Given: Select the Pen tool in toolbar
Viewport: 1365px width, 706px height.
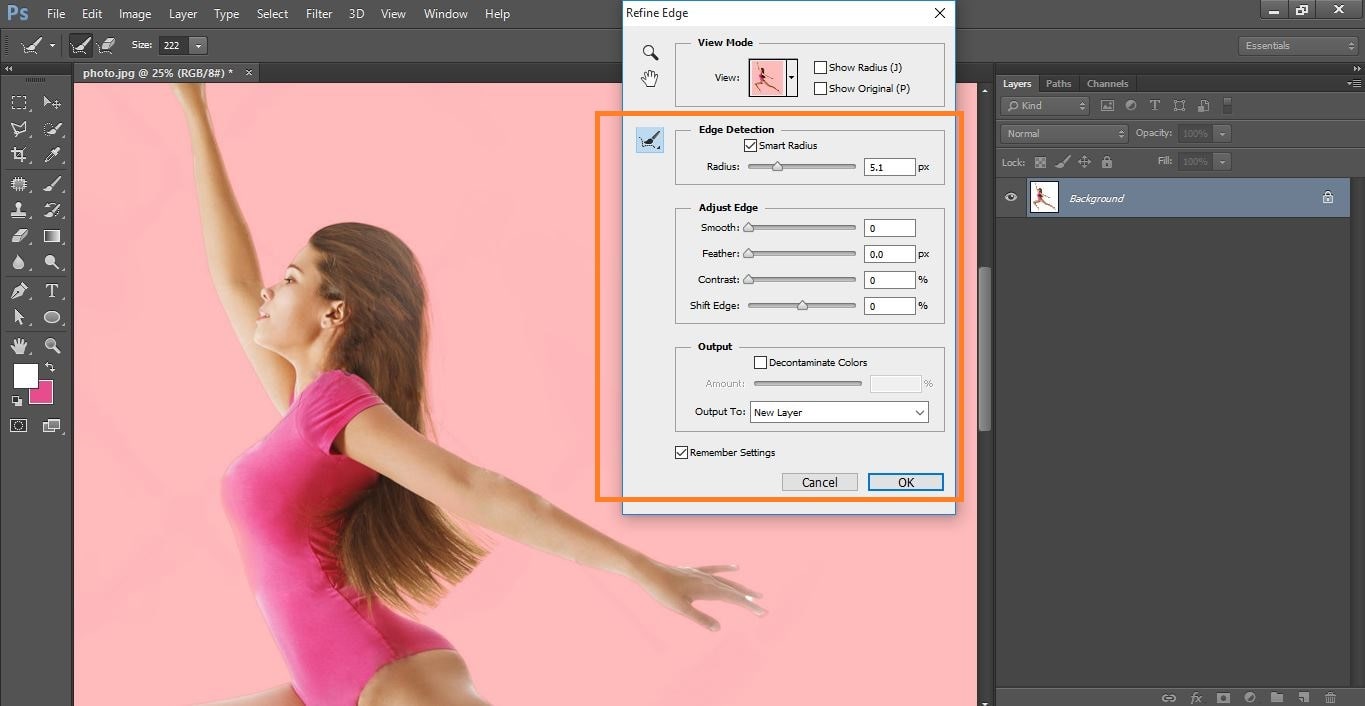Looking at the screenshot, I should tap(19, 291).
